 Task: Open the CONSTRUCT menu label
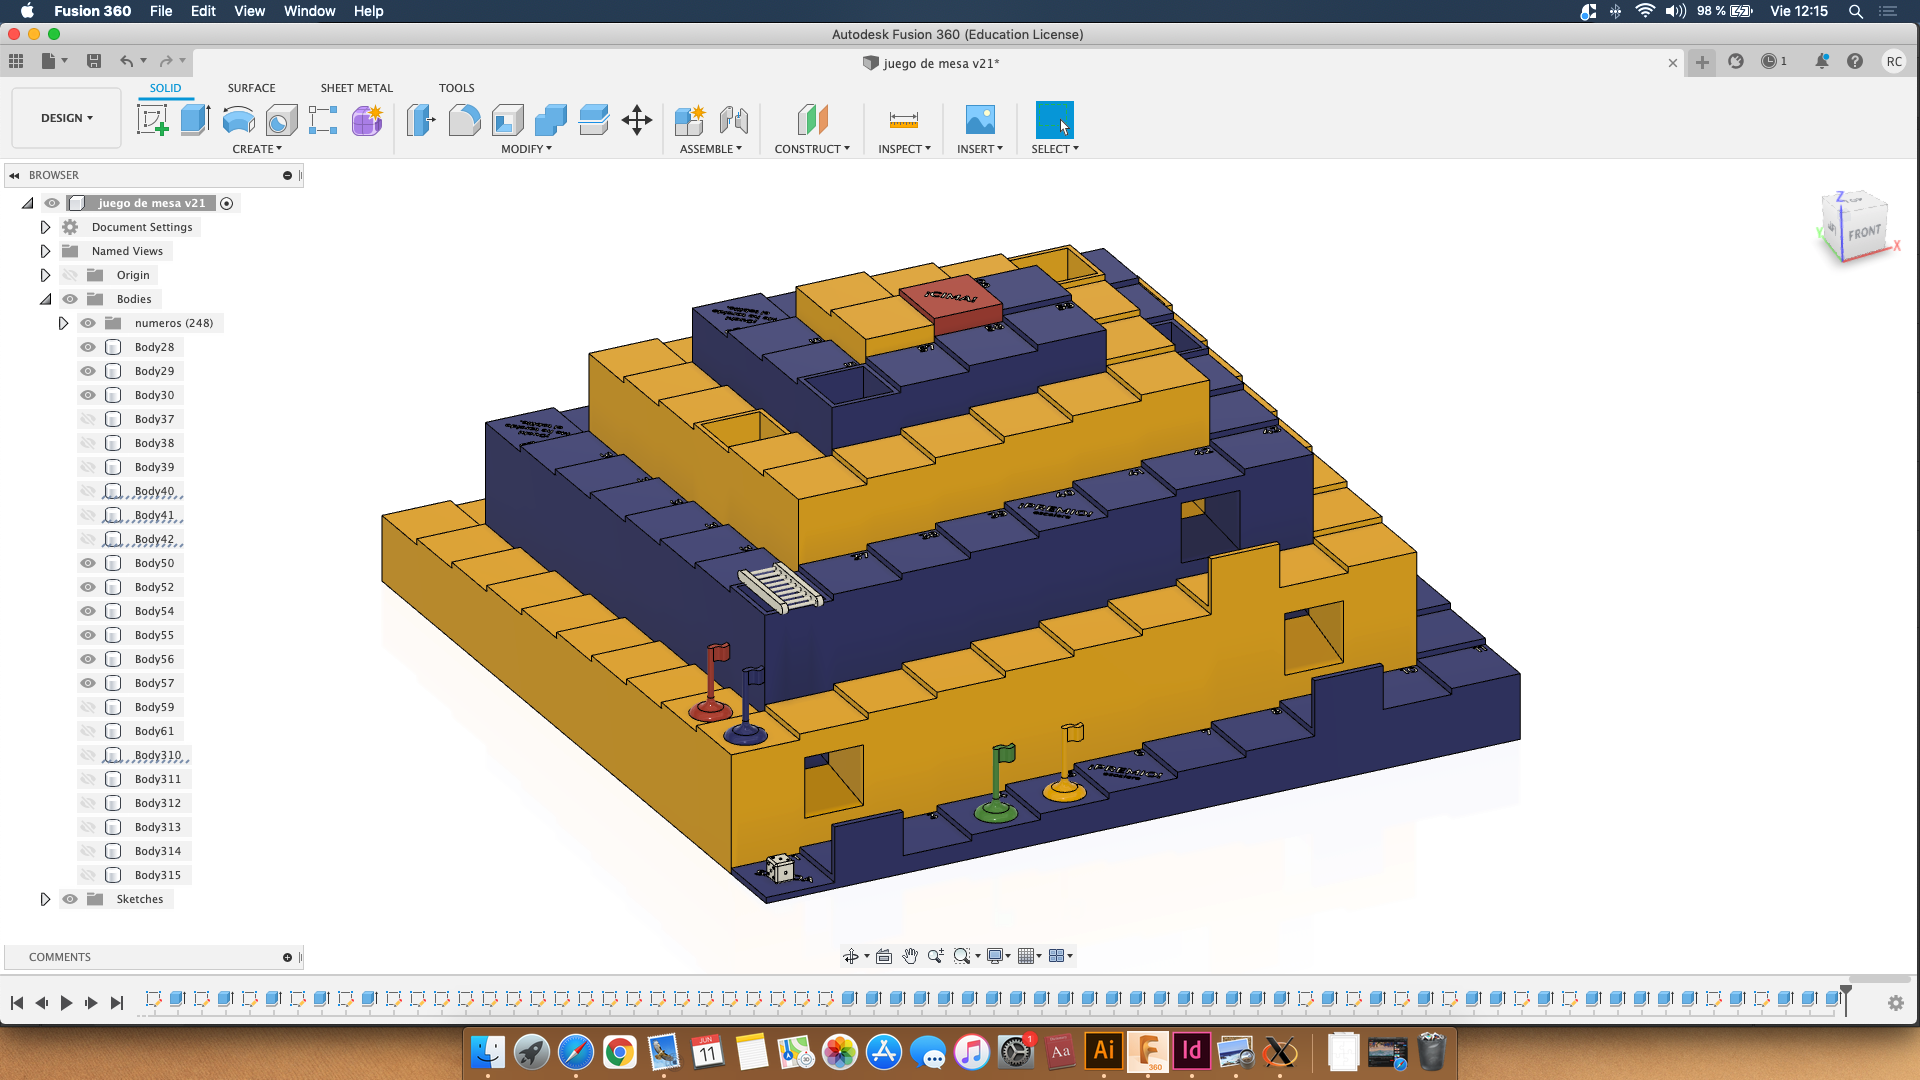click(811, 149)
